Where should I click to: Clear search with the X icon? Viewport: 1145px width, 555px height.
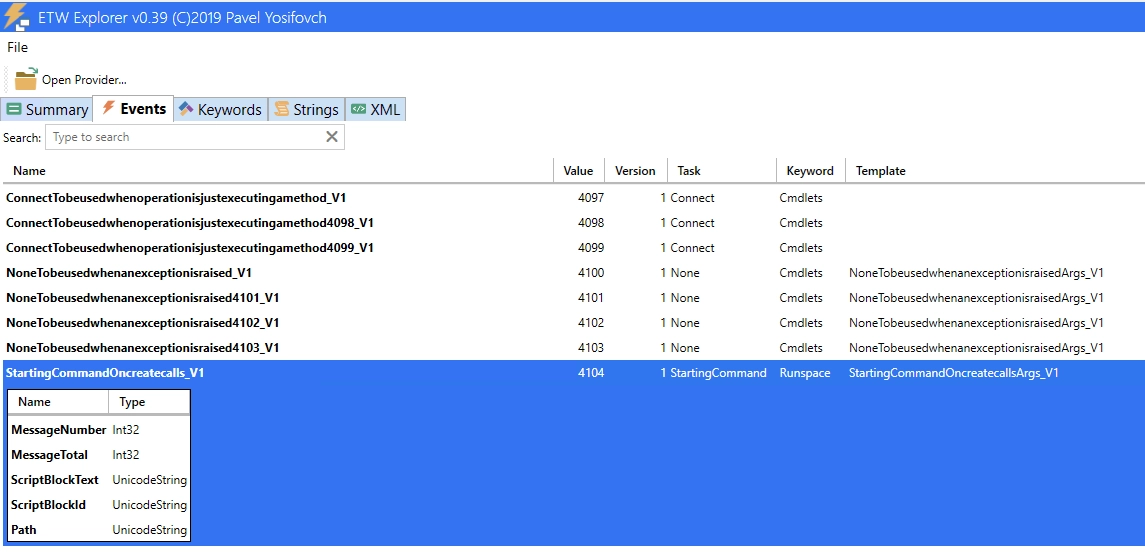click(x=332, y=137)
